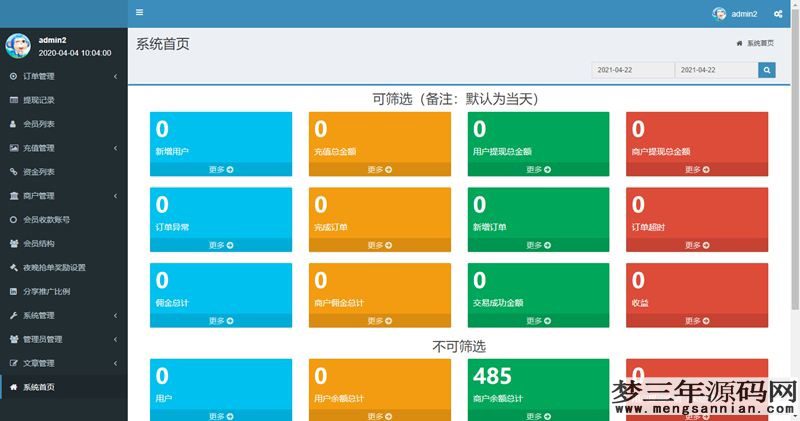Click 更多 on the 交易成功金额 card
800x421 pixels.
pos(538,320)
